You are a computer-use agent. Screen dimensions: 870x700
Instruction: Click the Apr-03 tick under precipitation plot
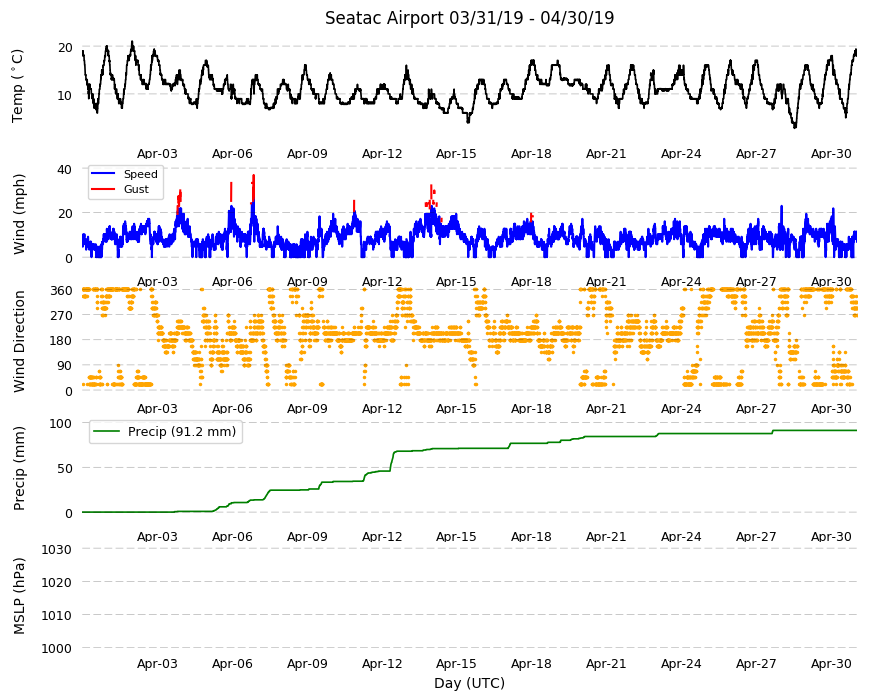click(157, 536)
